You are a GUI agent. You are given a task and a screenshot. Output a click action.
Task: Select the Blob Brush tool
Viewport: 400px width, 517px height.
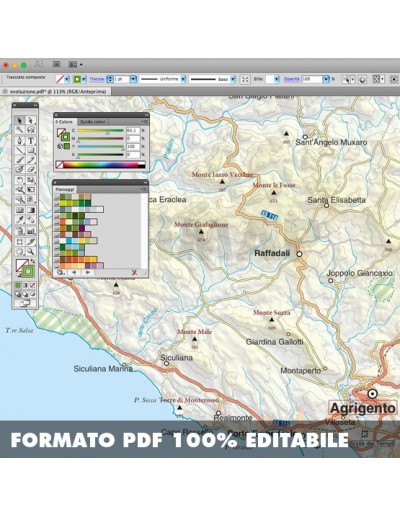[x=20, y=169]
